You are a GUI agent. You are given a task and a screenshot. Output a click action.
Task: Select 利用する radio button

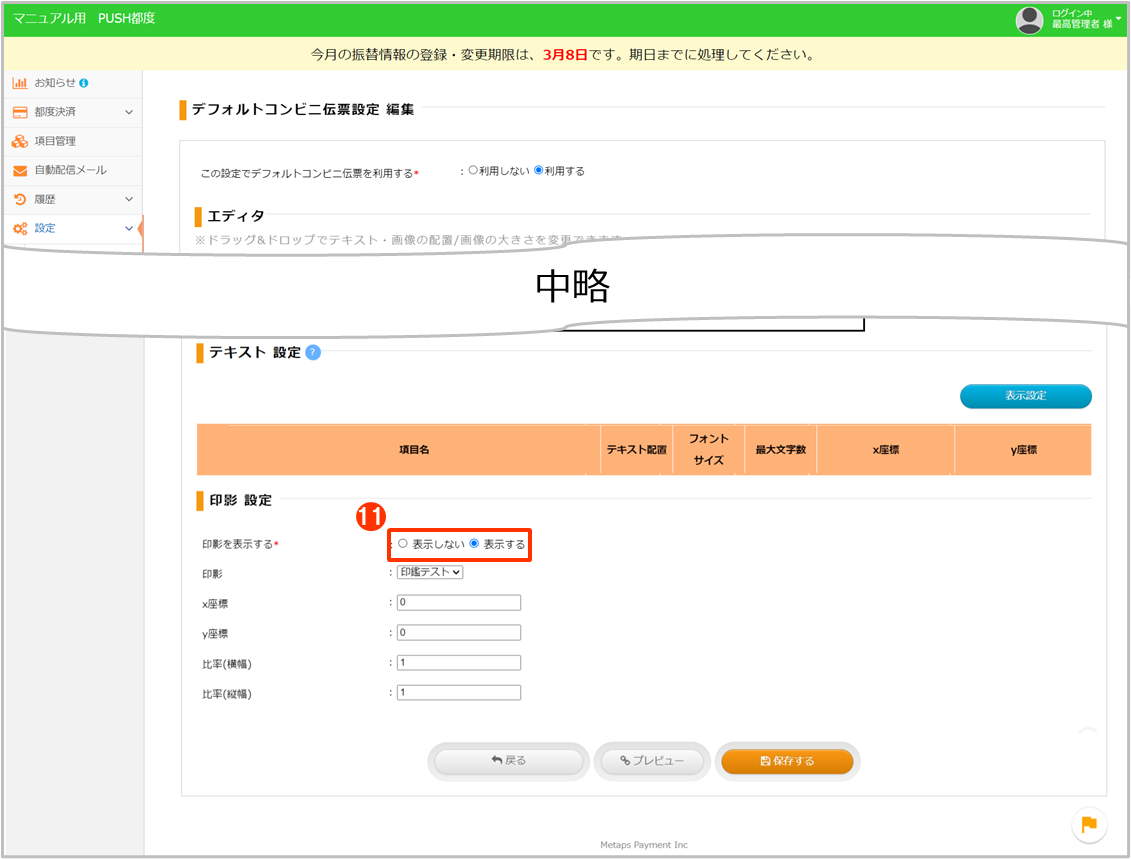539,171
